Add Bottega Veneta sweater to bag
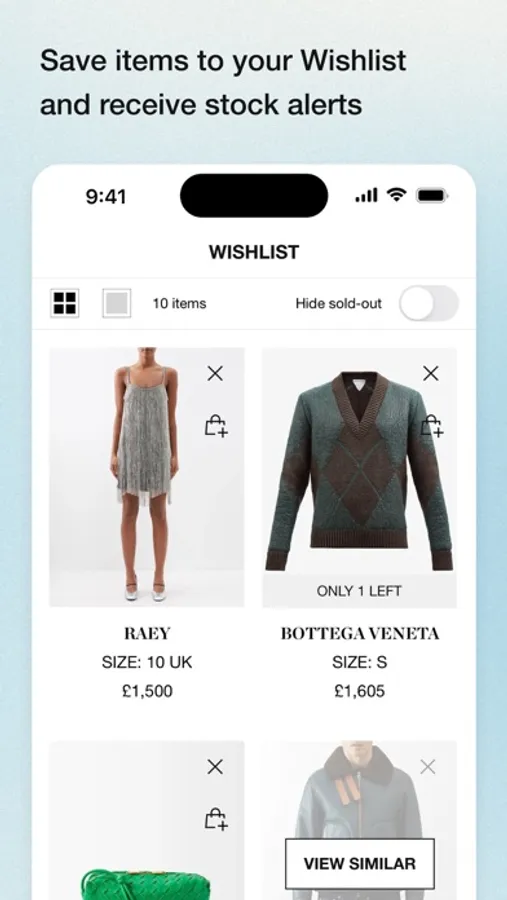 431,426
